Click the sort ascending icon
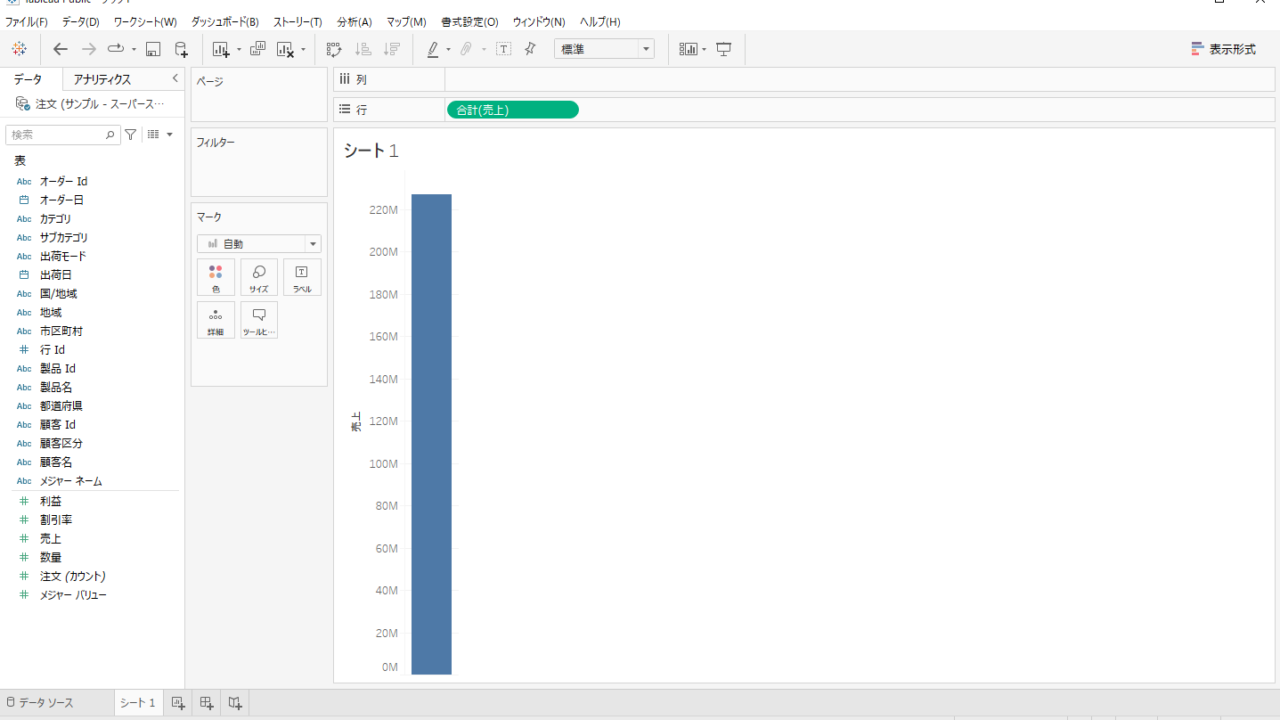Viewport: 1280px width, 720px height. coord(363,49)
